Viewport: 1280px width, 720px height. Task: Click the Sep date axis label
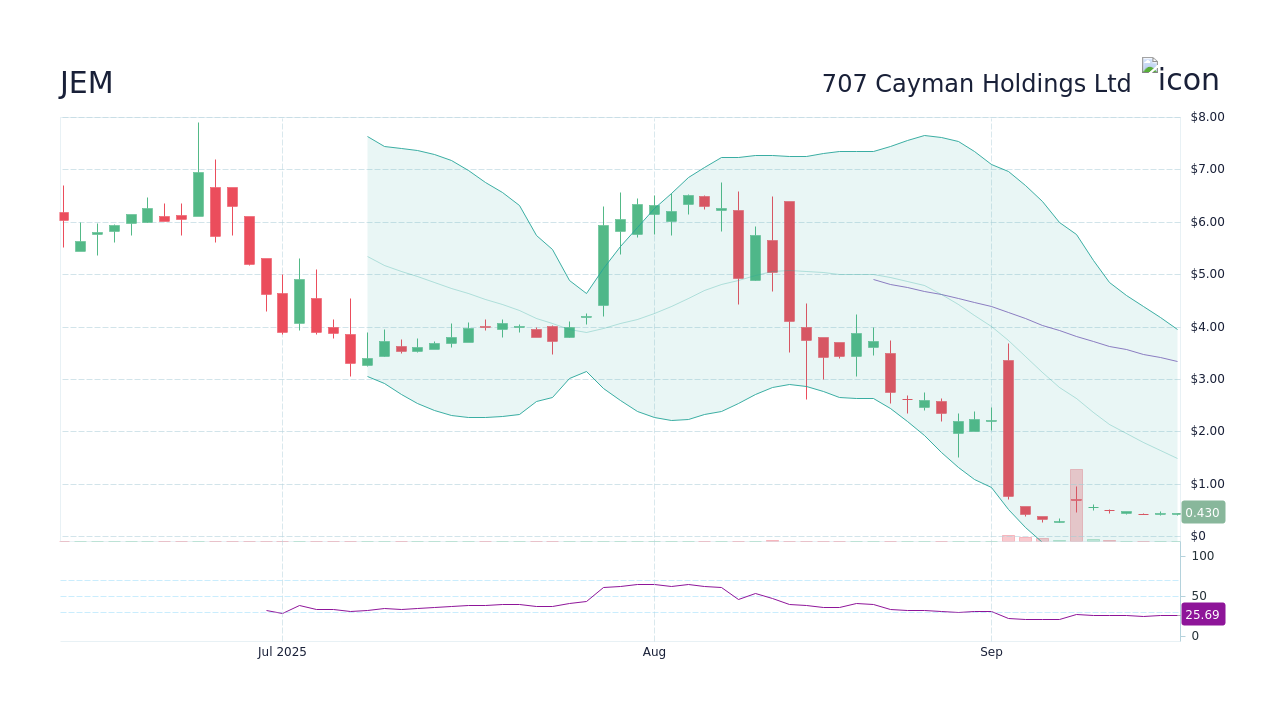point(991,652)
